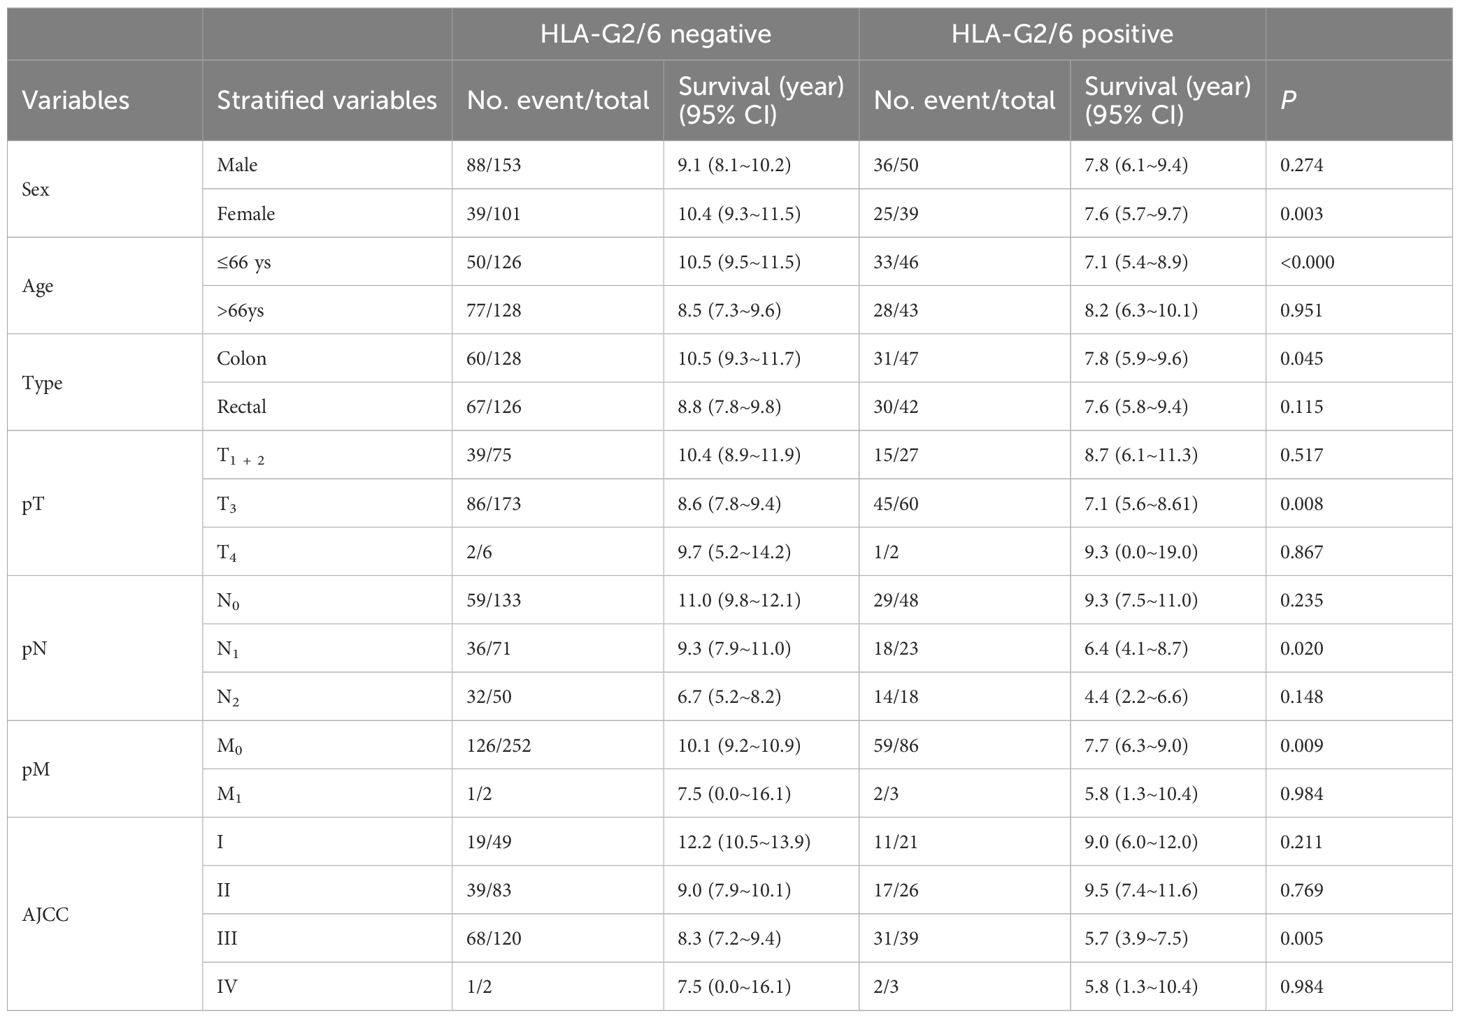Select the '12.2 (10.5~13.9)' survival cell
This screenshot has width=1460, height=1018.
coord(744,842)
